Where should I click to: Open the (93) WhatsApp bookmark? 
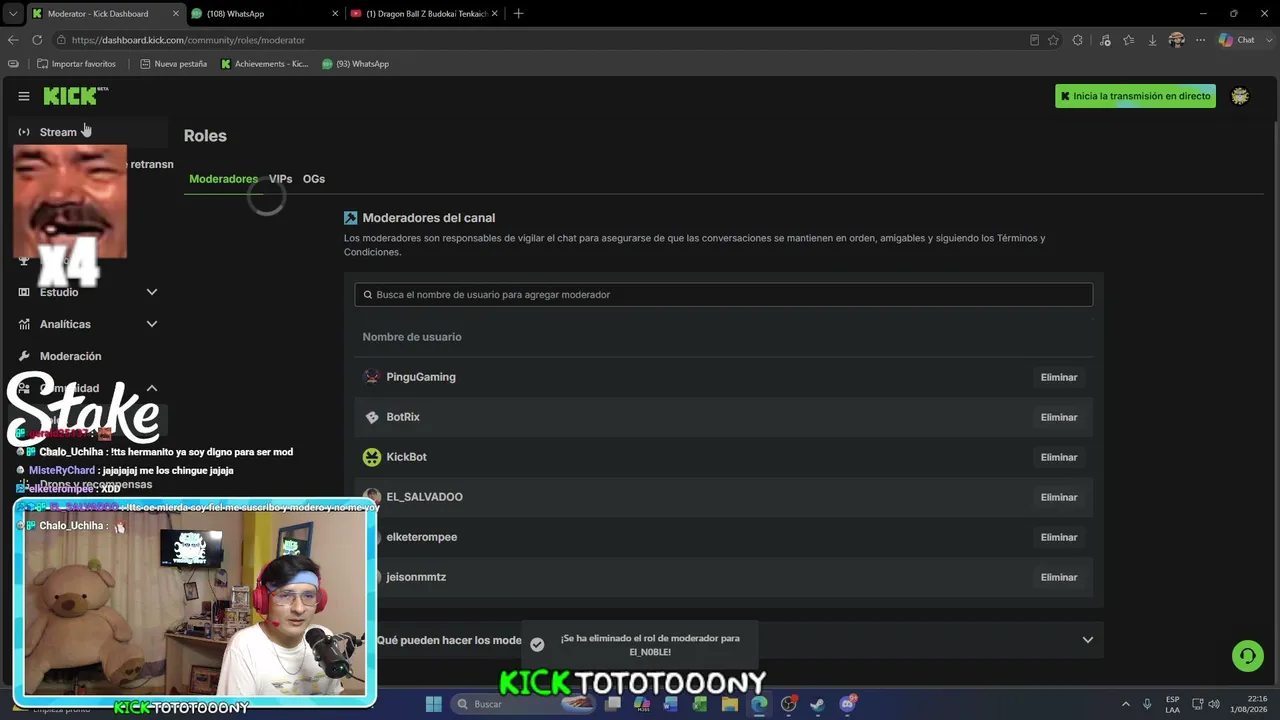tap(355, 64)
